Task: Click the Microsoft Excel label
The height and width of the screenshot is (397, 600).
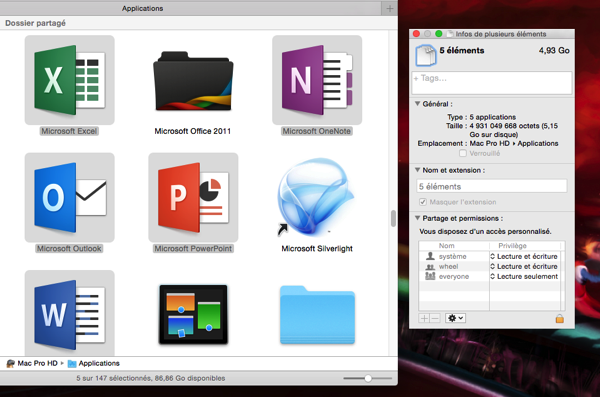Action: tap(69, 131)
